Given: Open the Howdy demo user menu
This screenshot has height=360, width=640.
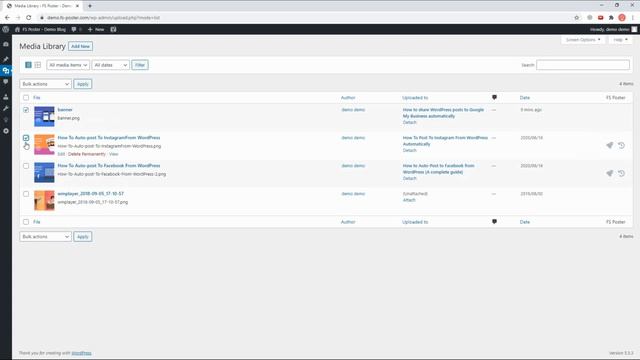Looking at the screenshot, I should pyautogui.click(x=613, y=29).
